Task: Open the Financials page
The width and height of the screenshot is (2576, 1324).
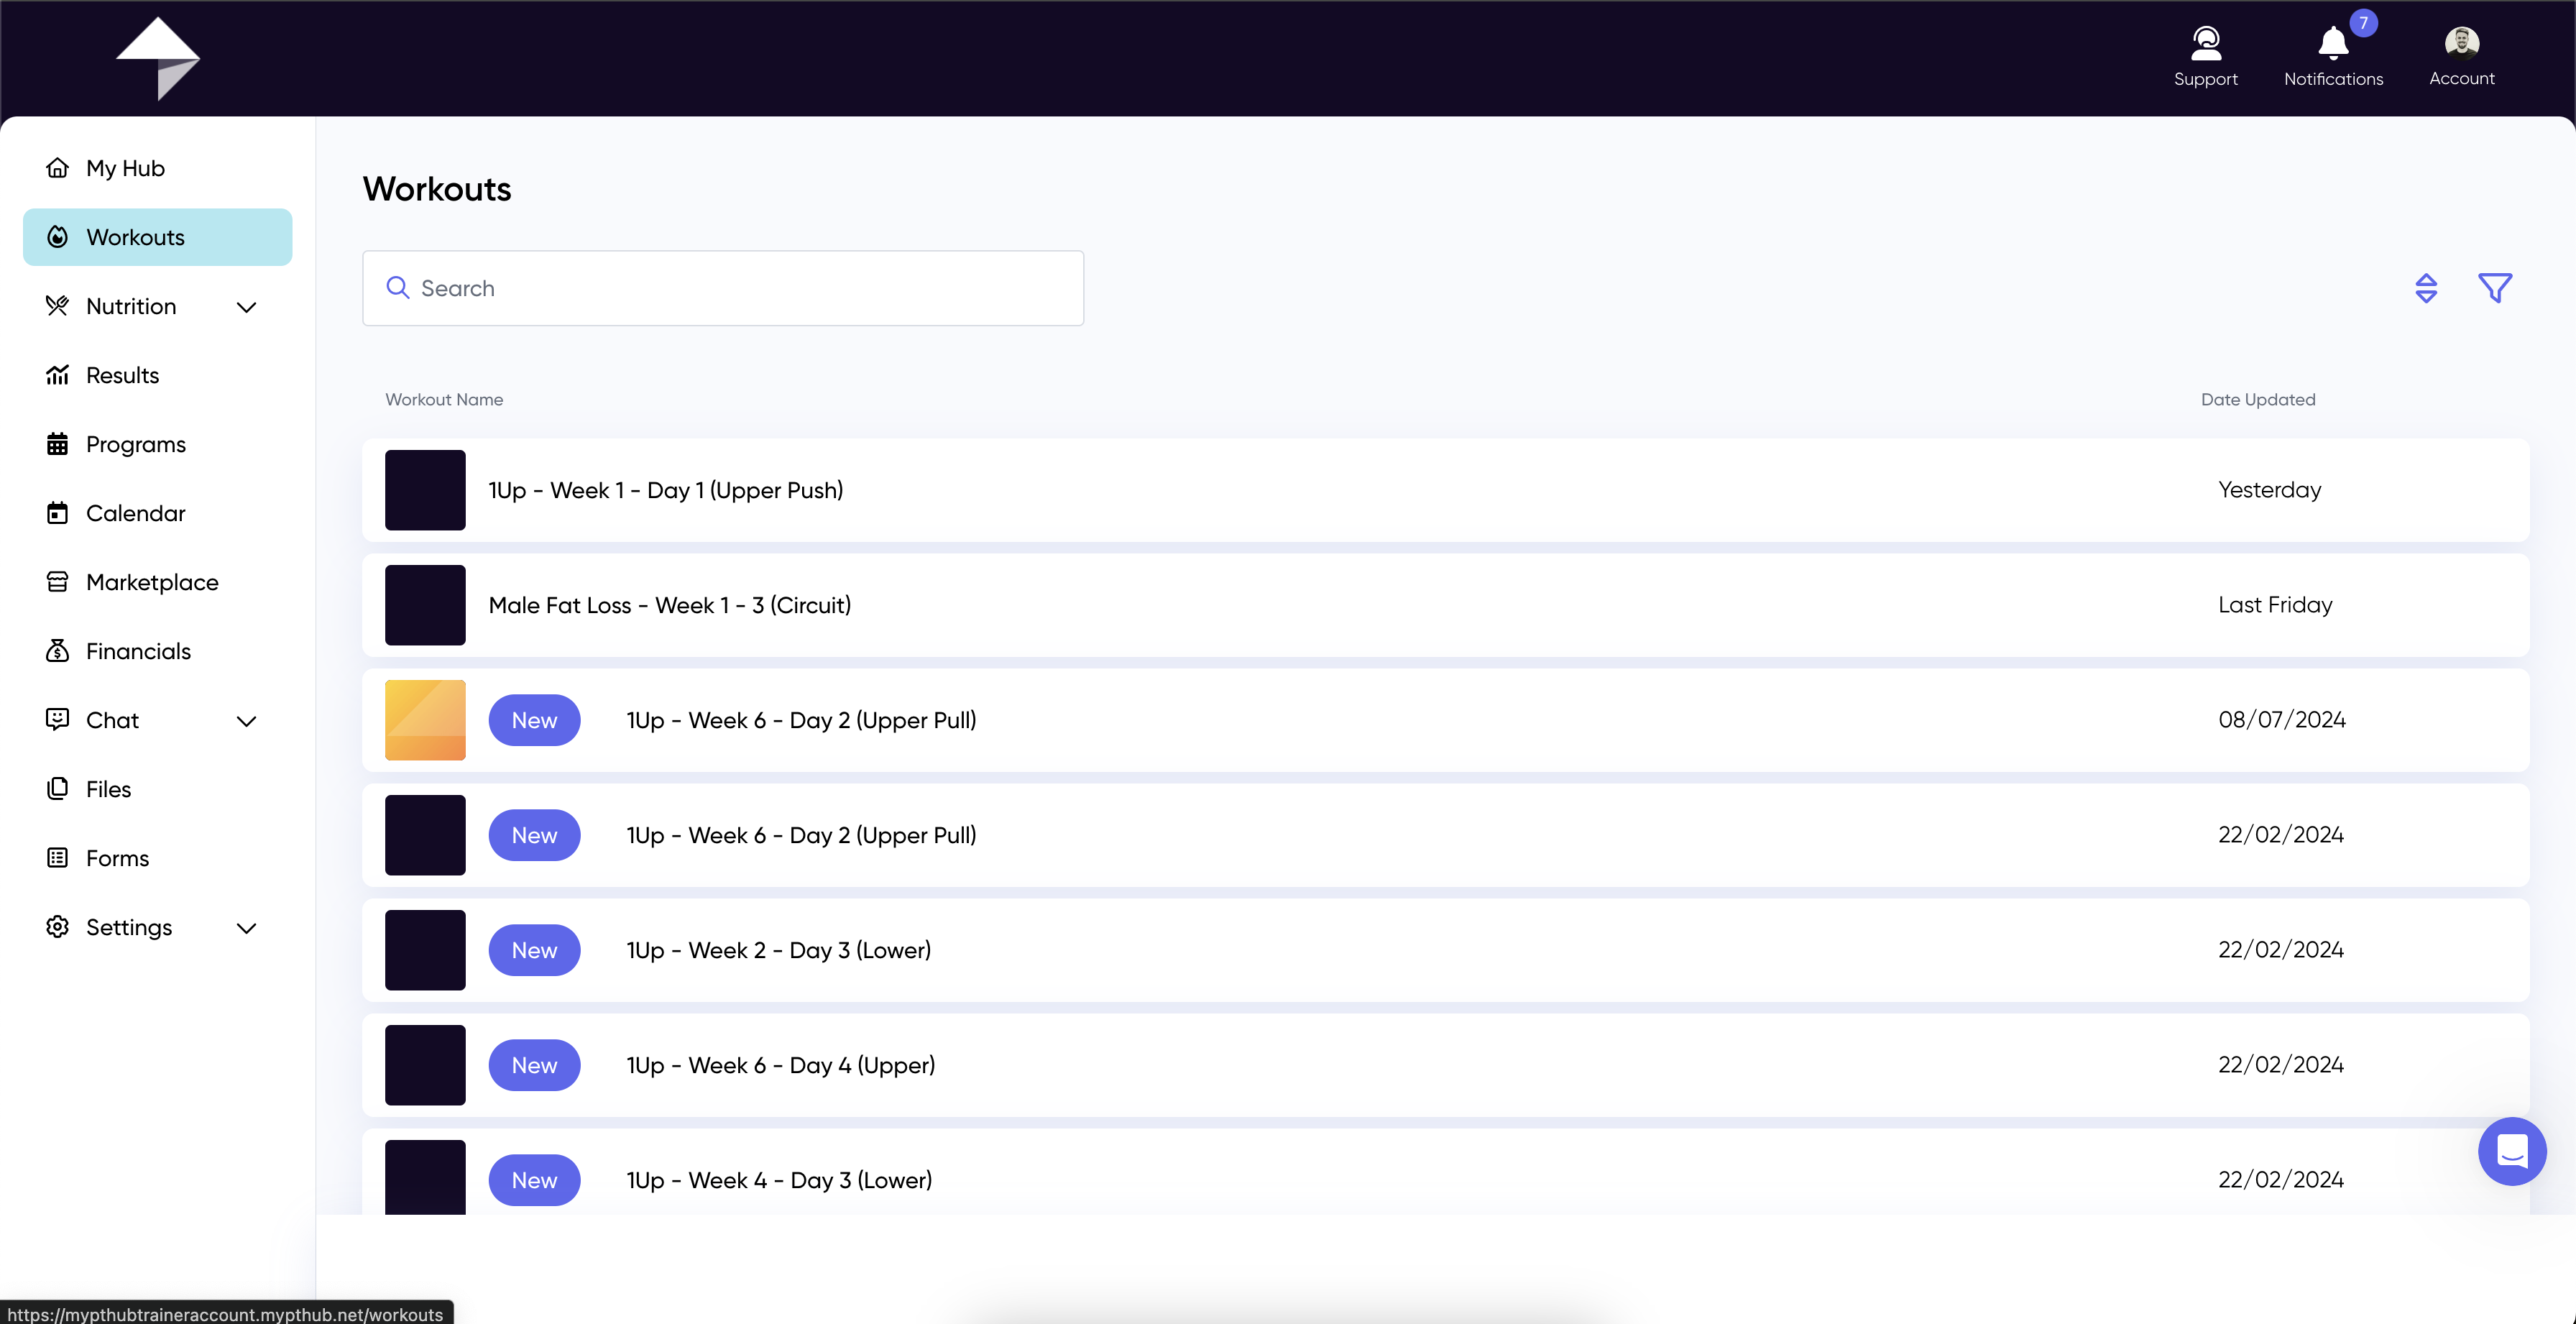Action: 138,651
